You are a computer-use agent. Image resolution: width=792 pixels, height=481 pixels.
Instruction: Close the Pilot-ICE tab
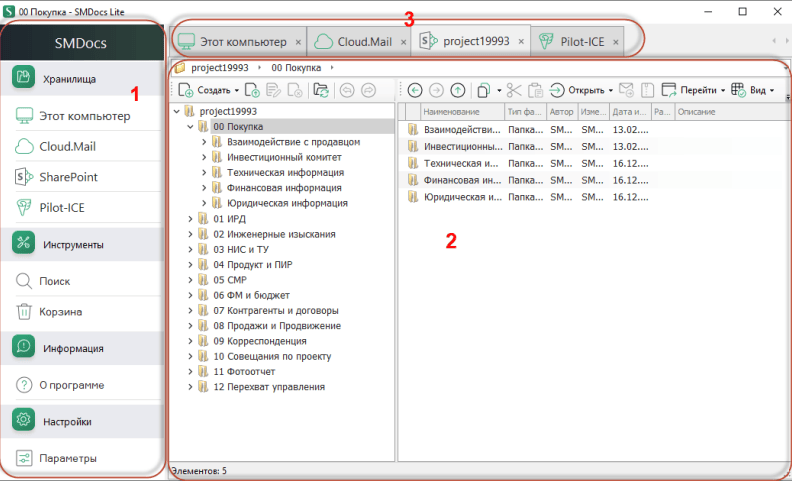(x=616, y=42)
